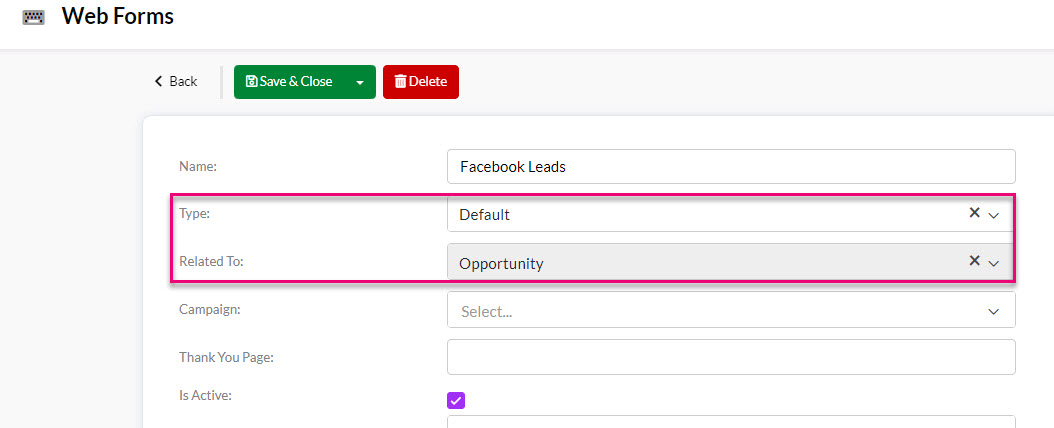Click into the Thank You Page field
1054x428 pixels.
pyautogui.click(x=731, y=357)
